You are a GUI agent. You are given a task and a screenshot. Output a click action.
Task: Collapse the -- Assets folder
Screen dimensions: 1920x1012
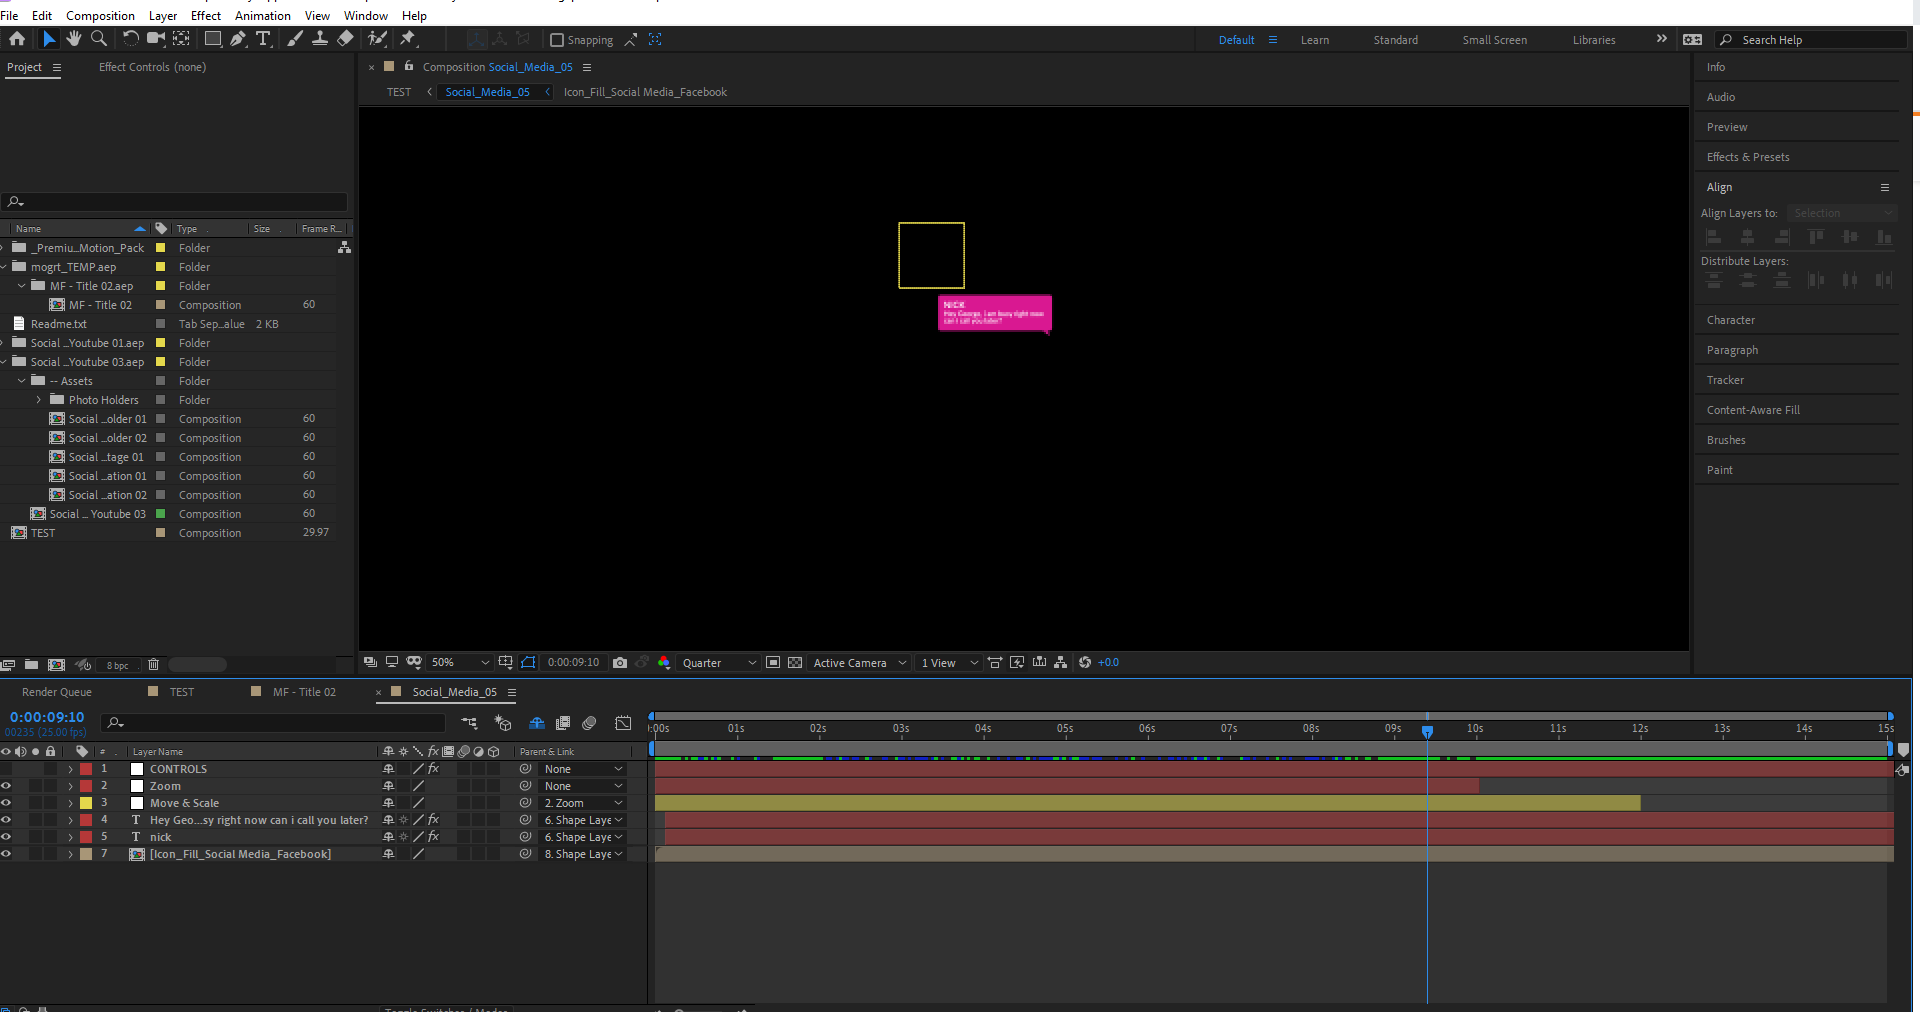pyautogui.click(x=21, y=381)
